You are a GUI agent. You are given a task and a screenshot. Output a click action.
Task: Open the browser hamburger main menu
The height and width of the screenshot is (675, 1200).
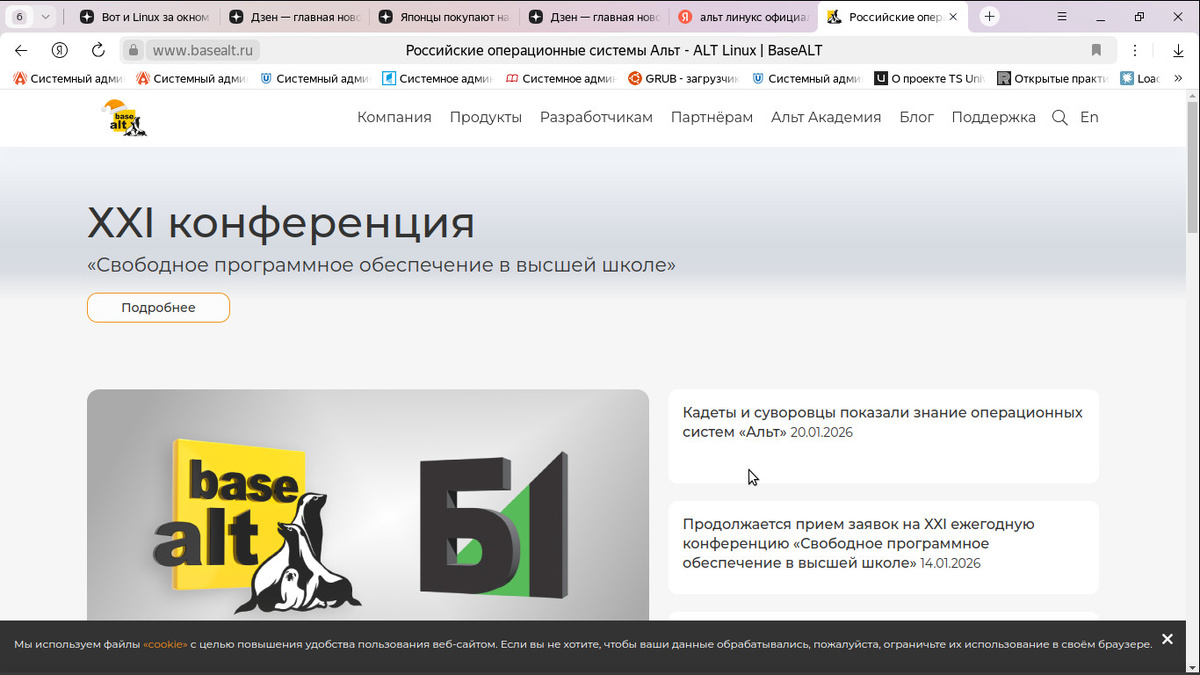point(1063,17)
